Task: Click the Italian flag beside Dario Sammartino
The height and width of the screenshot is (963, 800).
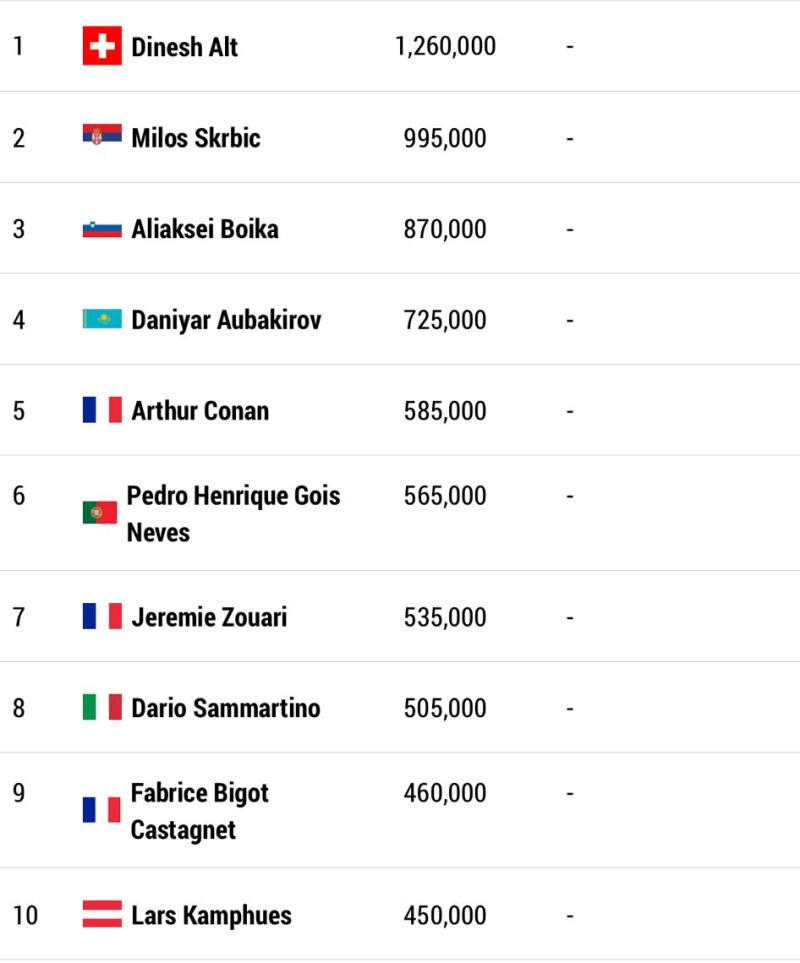Action: tap(102, 707)
